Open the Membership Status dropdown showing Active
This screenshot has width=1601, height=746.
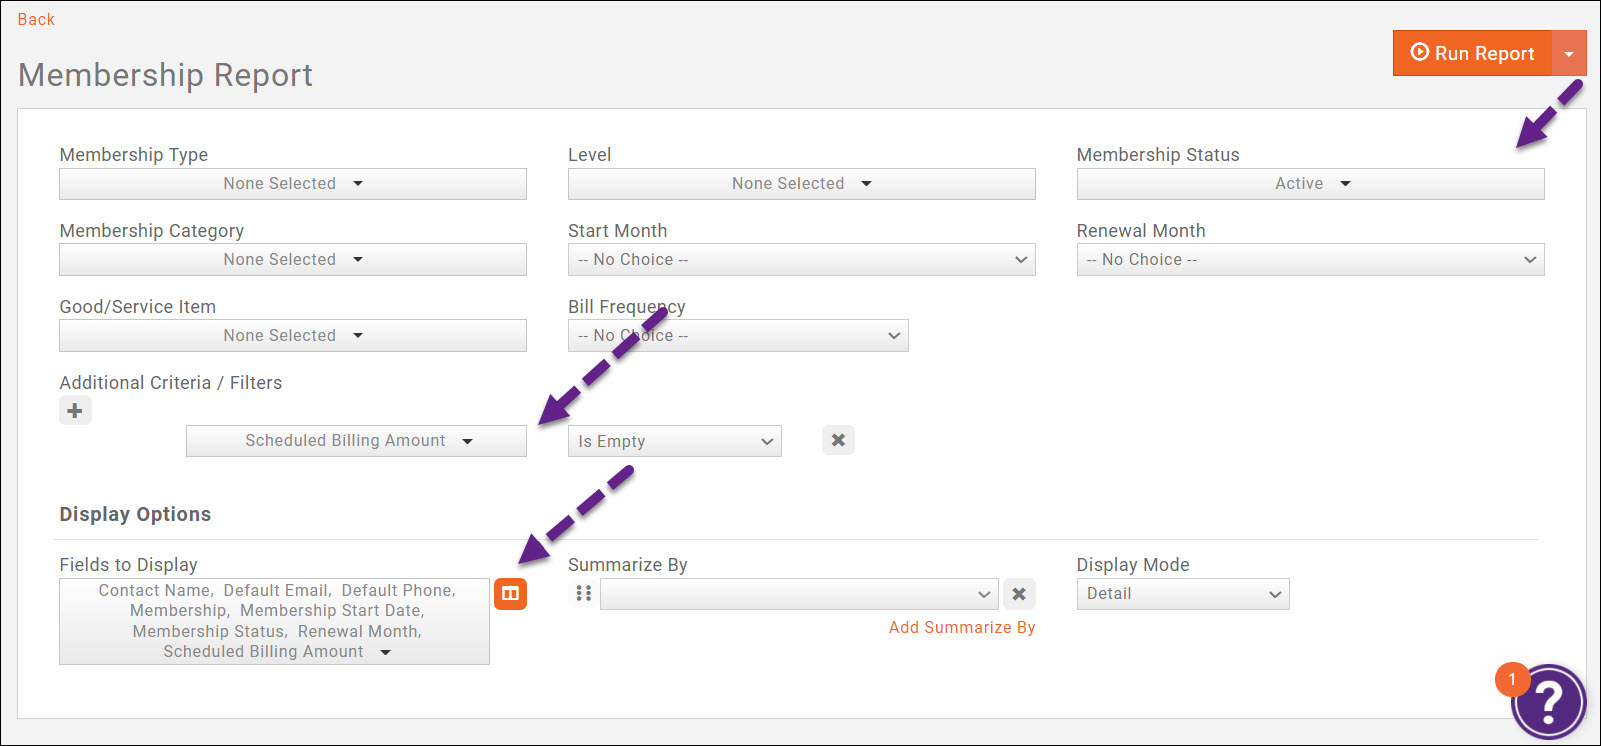click(x=1310, y=183)
